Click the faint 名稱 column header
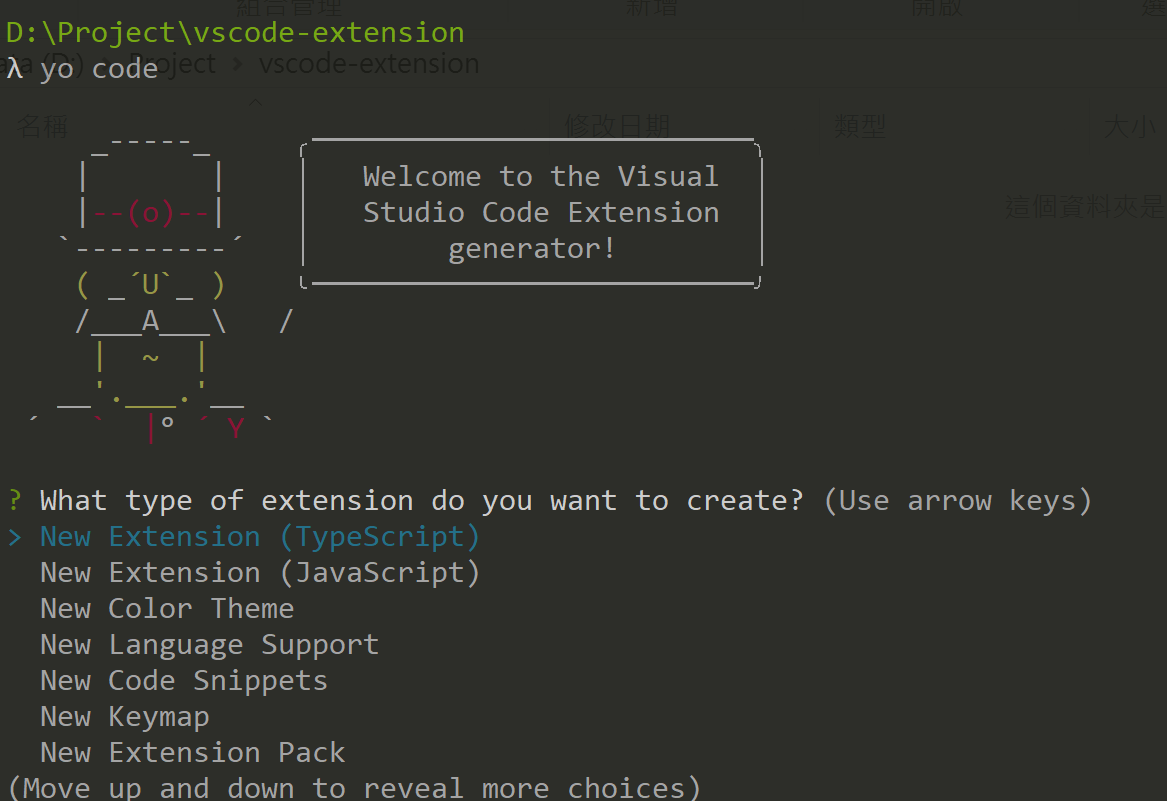The image size is (1167, 801). pyautogui.click(x=43, y=127)
